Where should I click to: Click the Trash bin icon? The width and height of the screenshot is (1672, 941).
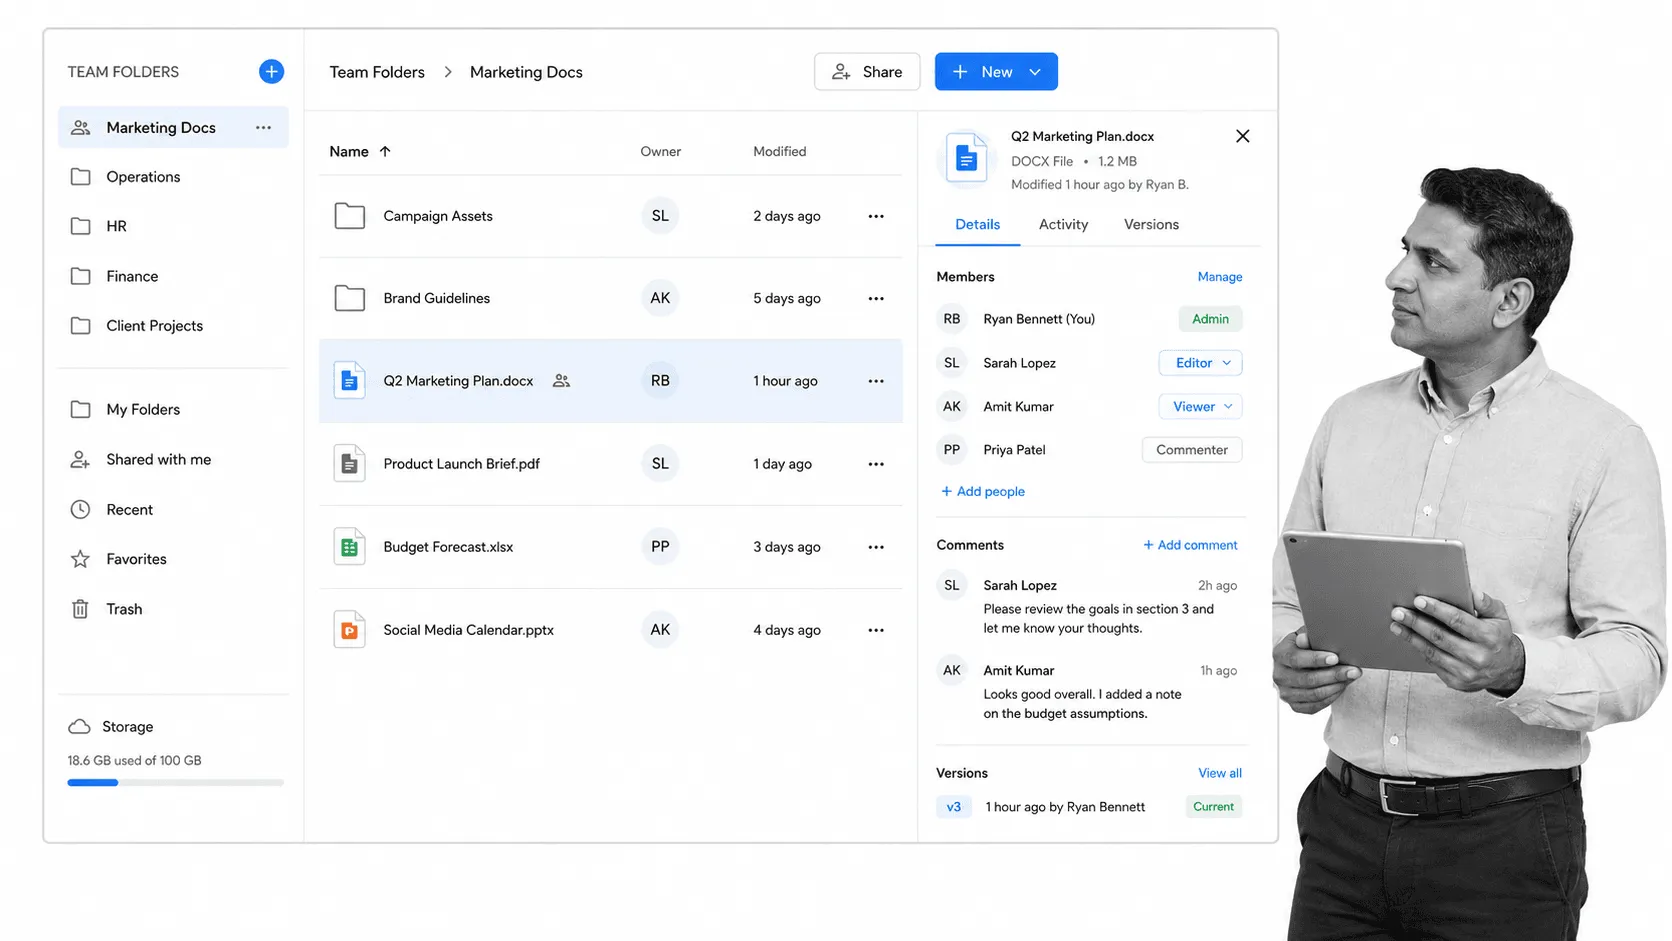click(x=81, y=608)
